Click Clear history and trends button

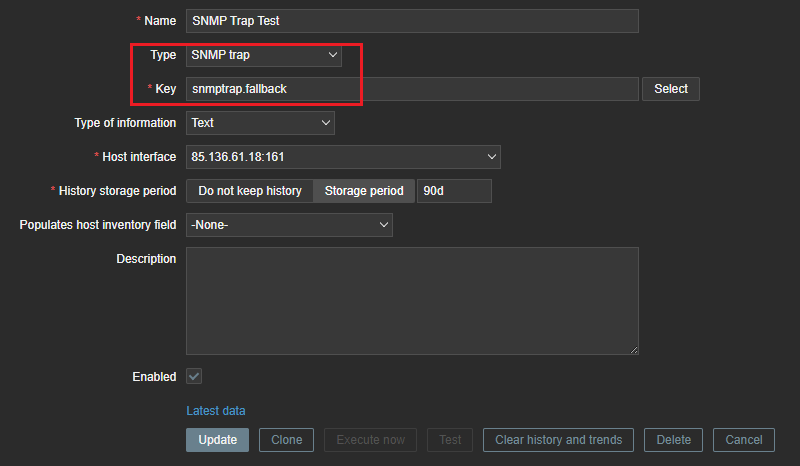pyautogui.click(x=558, y=440)
